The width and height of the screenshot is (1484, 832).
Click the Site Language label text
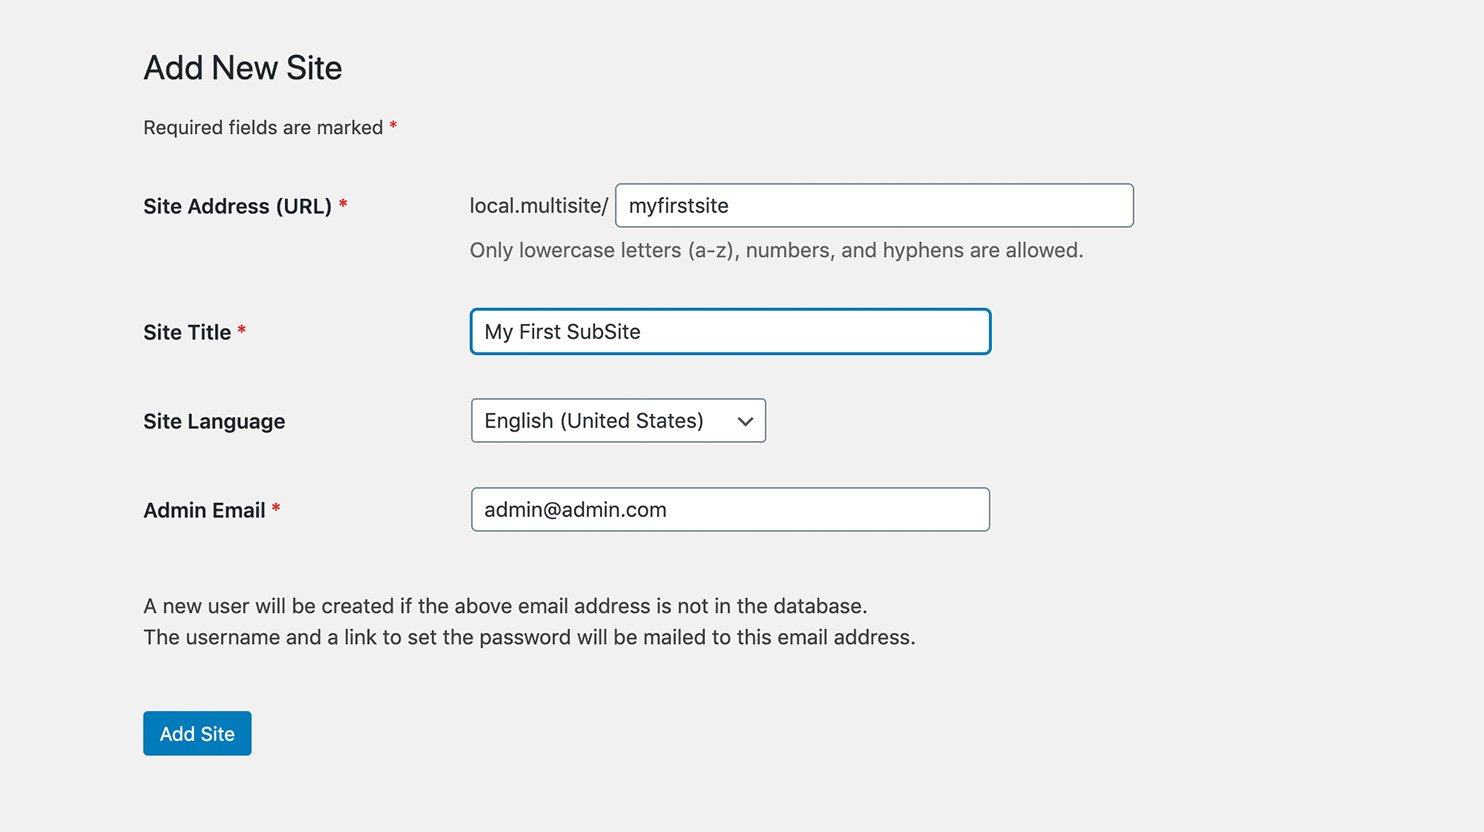coord(214,421)
